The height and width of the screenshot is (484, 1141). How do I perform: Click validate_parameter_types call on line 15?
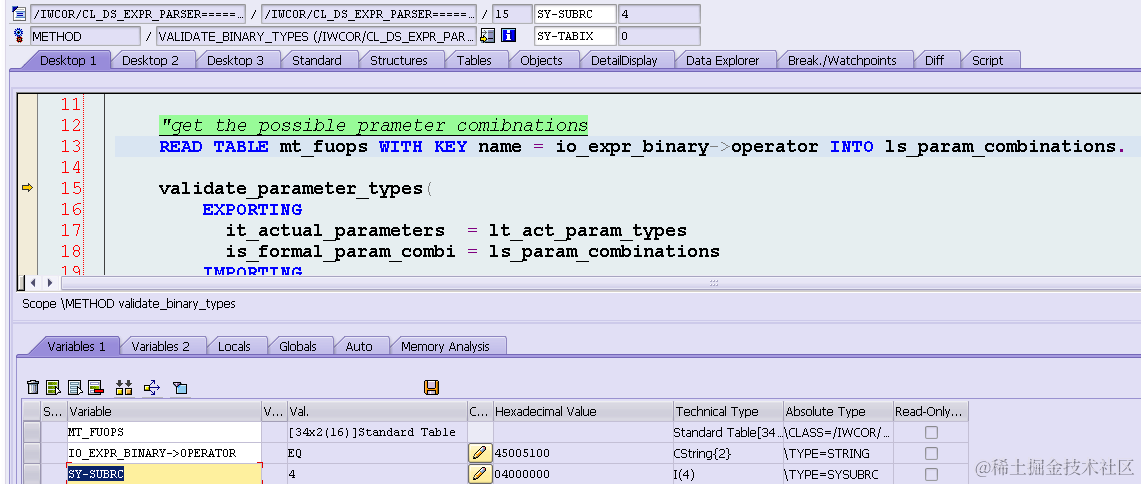click(x=291, y=189)
